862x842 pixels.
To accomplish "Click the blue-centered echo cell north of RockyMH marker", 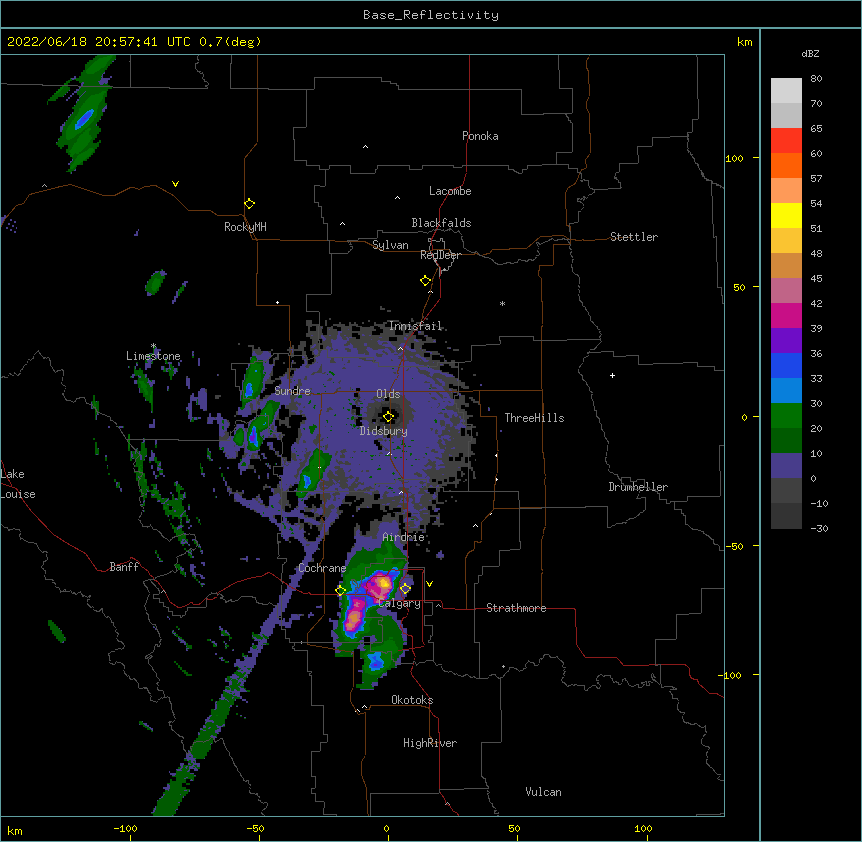I will pyautogui.click(x=84, y=118).
